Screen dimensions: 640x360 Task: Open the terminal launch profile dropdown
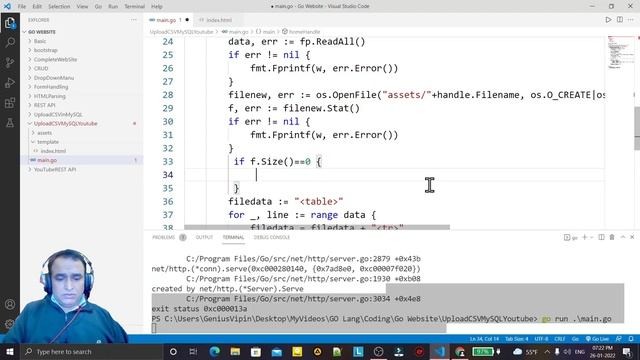591,238
